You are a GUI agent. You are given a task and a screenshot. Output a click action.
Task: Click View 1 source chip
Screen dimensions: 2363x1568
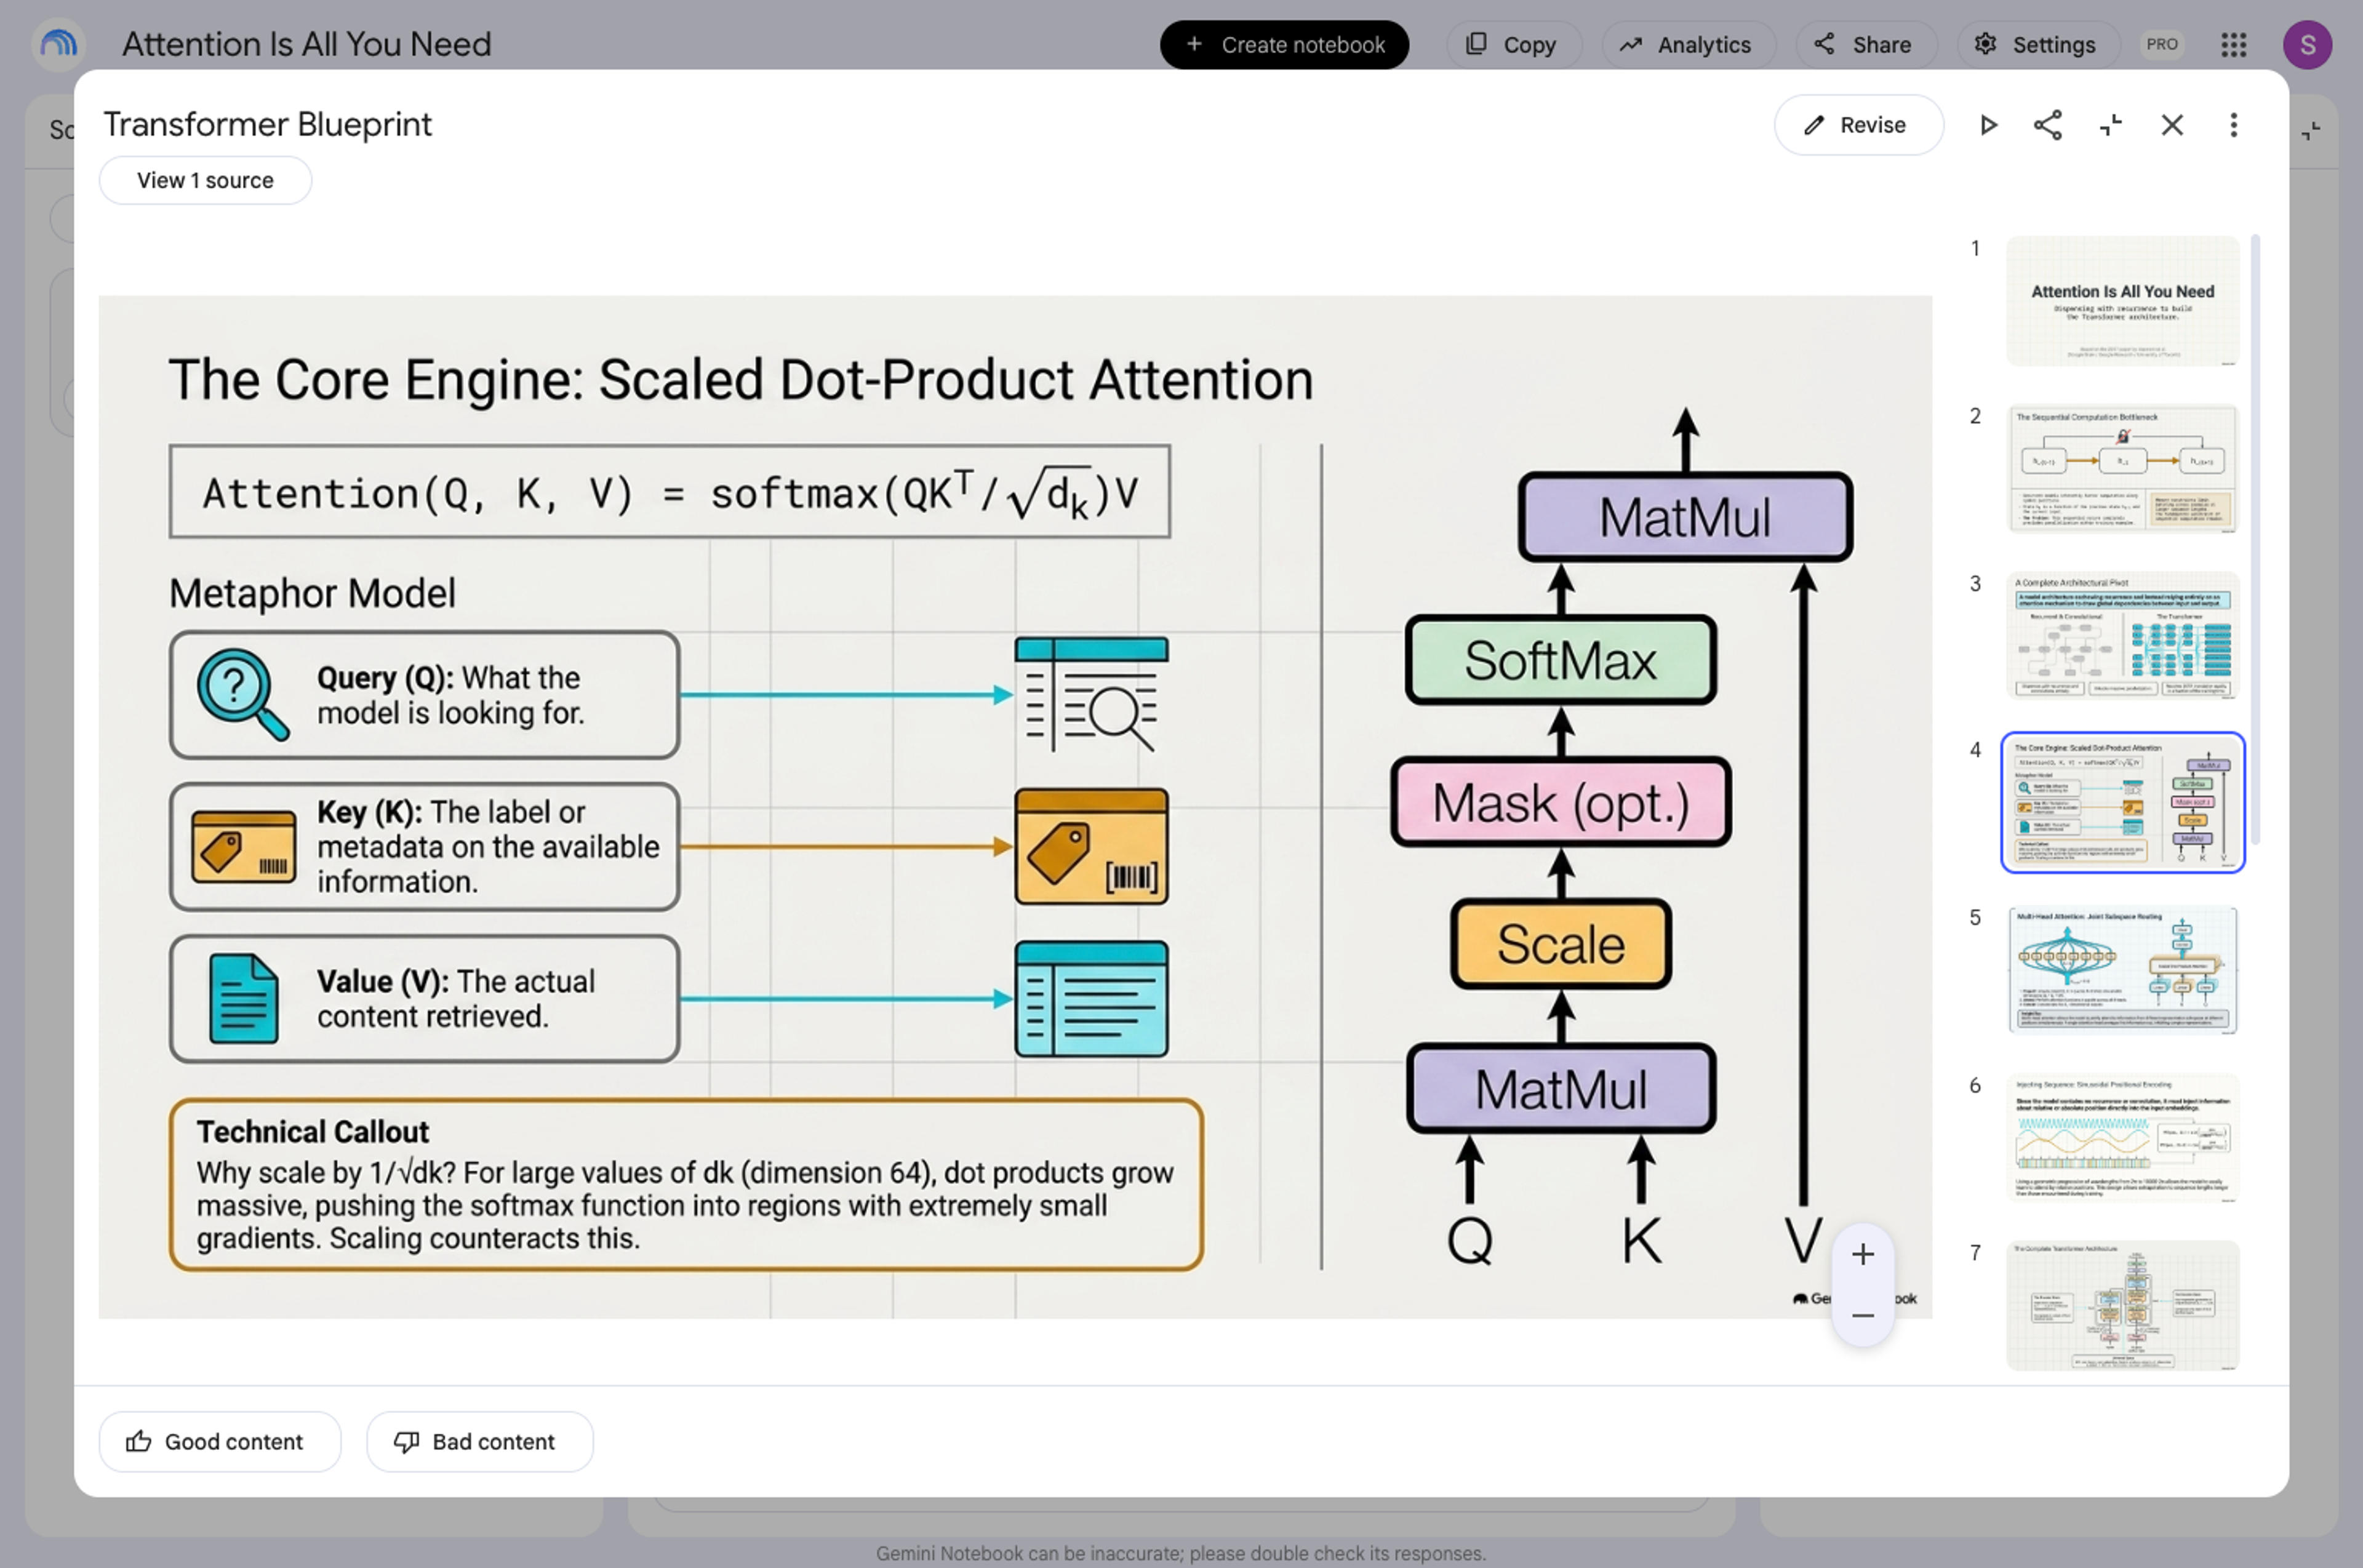[205, 180]
